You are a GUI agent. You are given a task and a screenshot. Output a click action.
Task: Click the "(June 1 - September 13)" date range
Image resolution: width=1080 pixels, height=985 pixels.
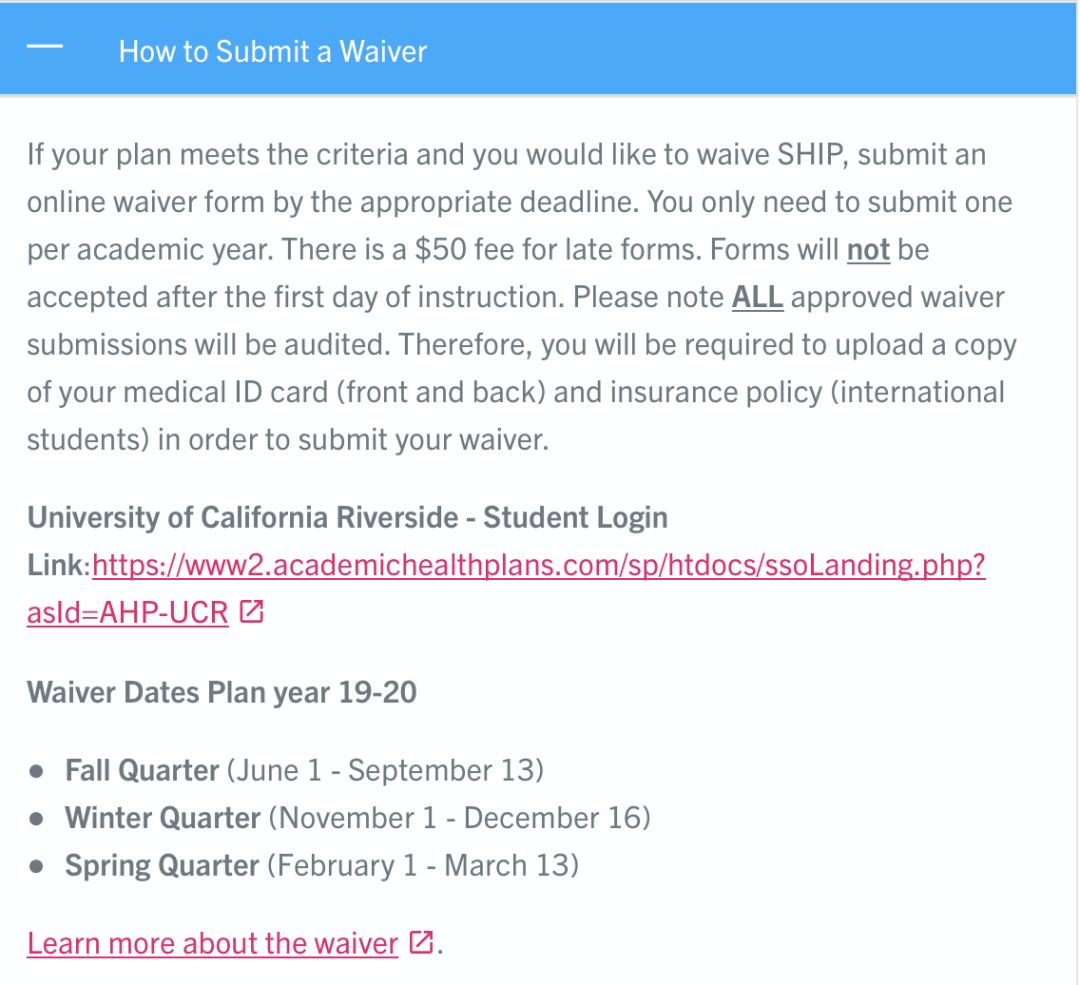385,771
